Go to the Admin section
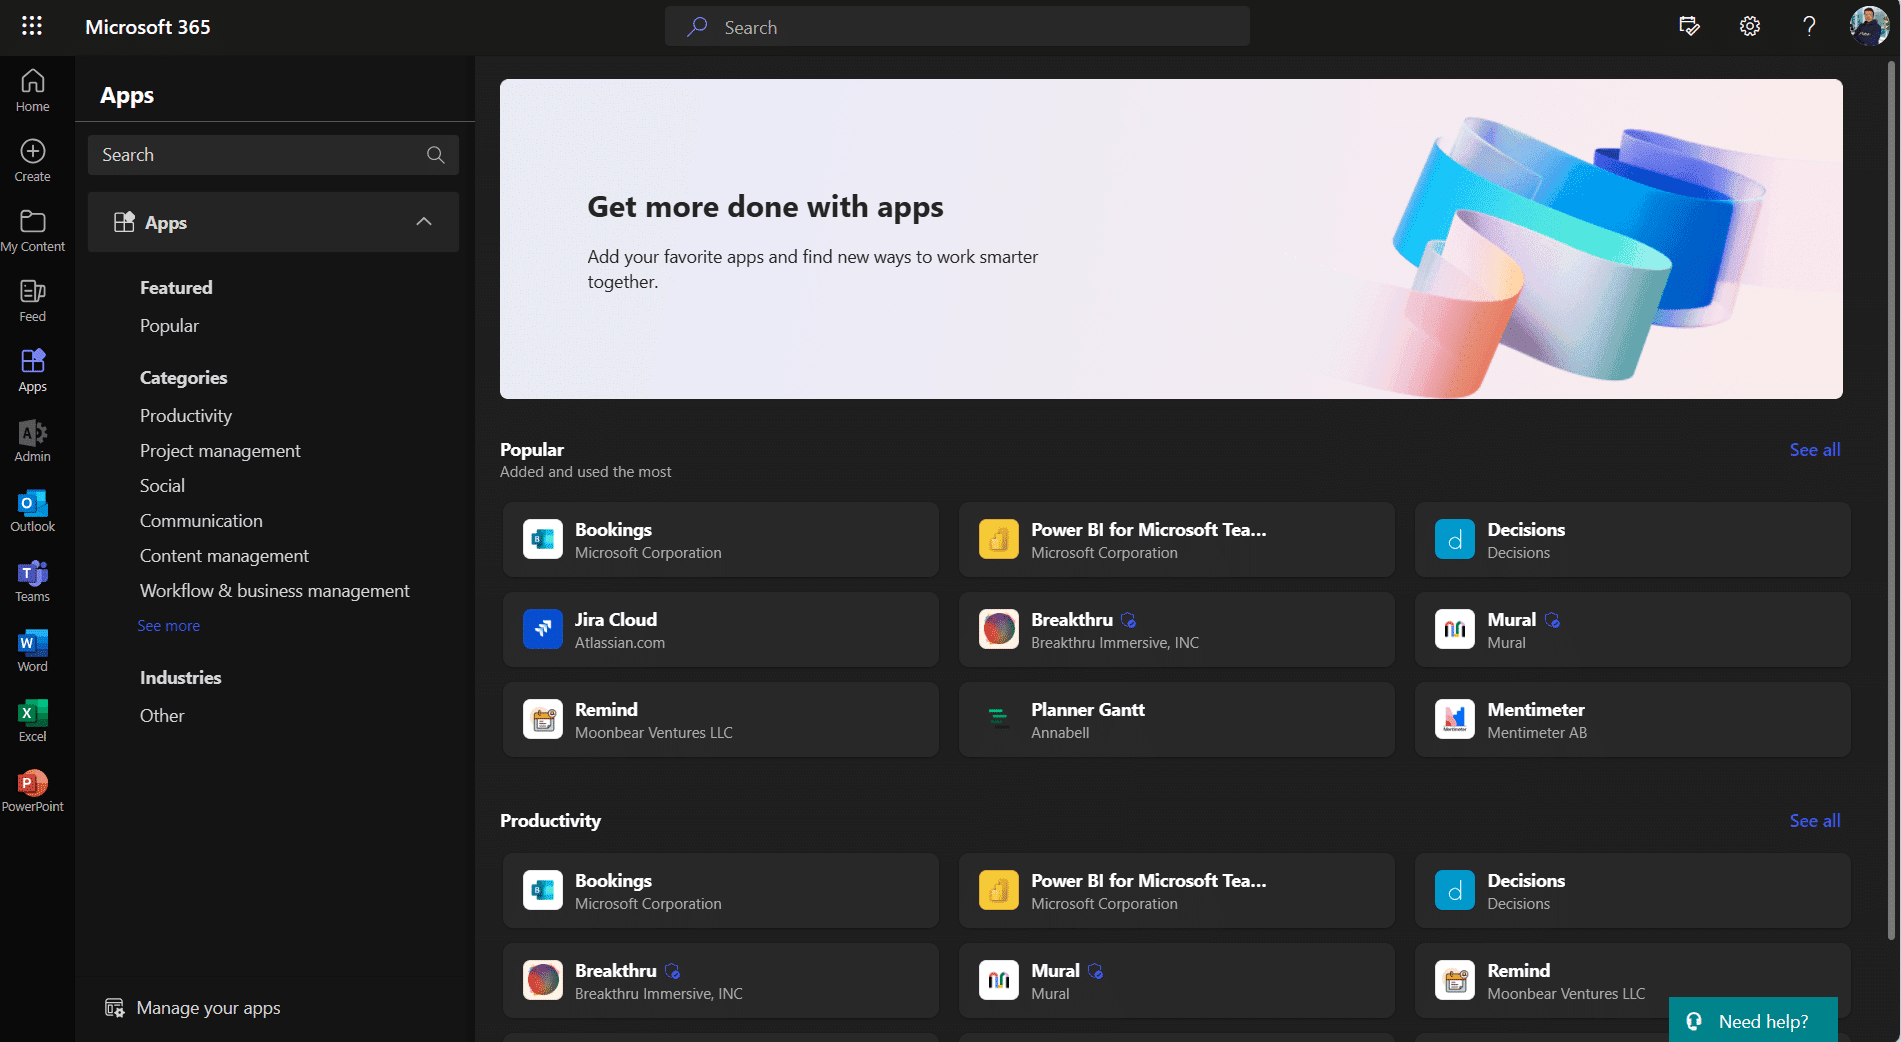 (x=32, y=441)
